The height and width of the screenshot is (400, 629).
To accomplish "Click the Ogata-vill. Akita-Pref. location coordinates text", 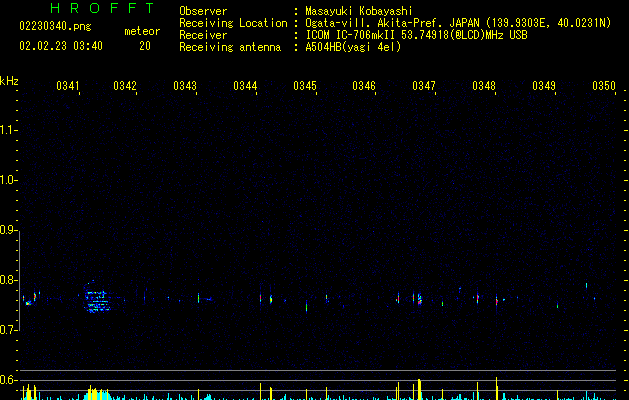I will [x=458, y=23].
